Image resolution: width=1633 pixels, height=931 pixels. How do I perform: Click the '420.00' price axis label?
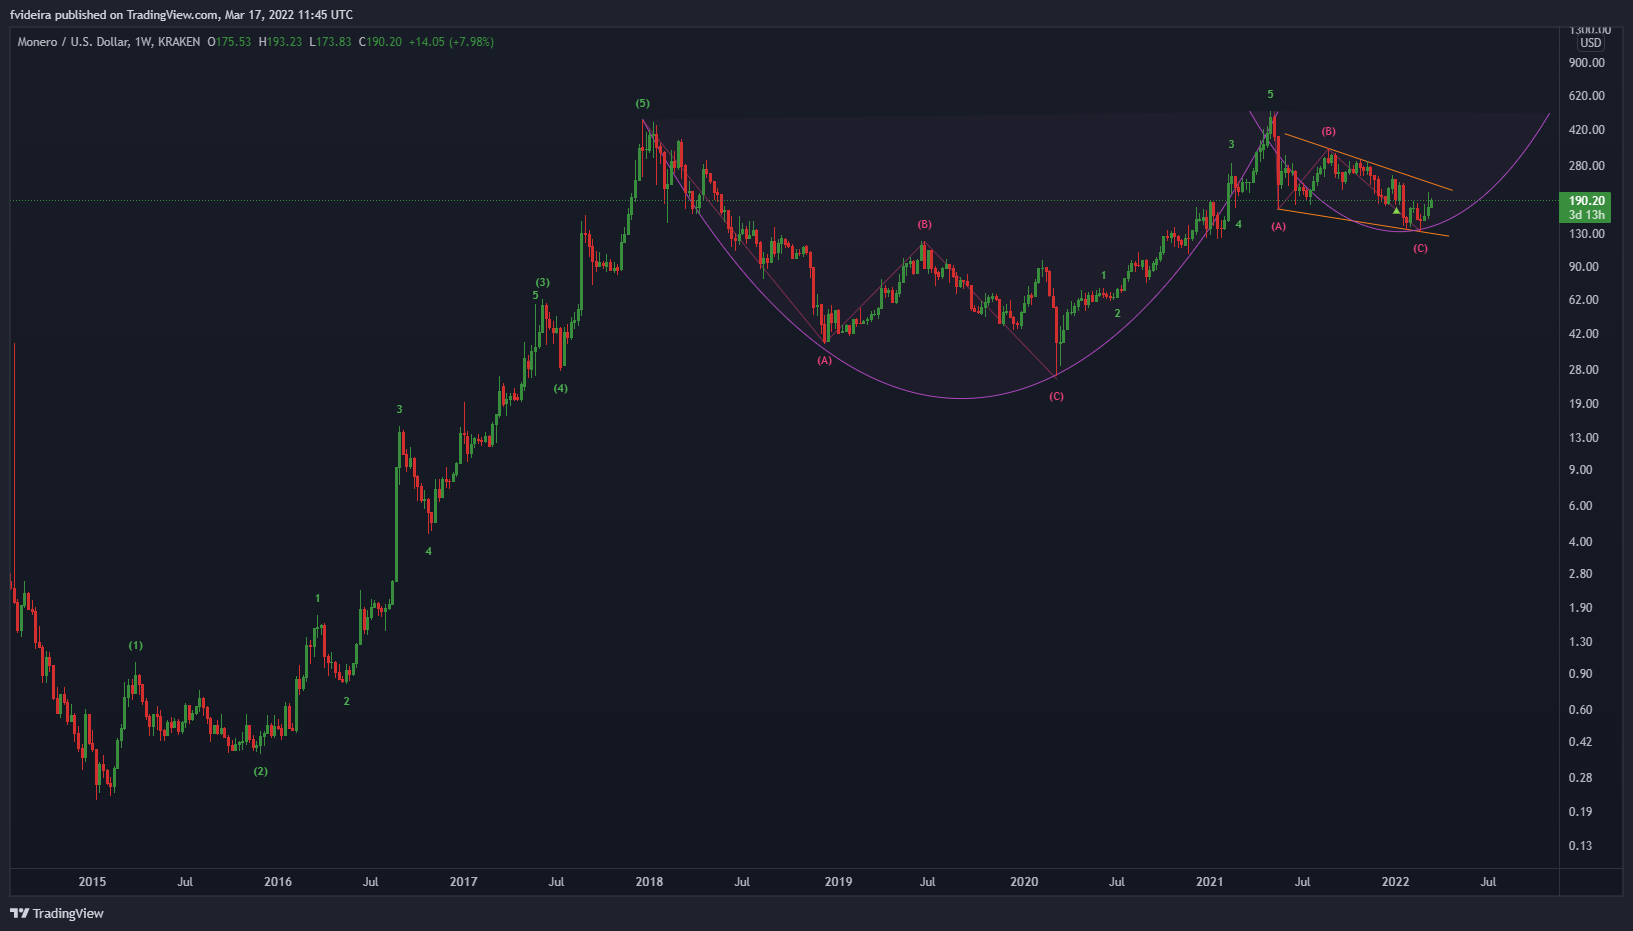point(1587,130)
